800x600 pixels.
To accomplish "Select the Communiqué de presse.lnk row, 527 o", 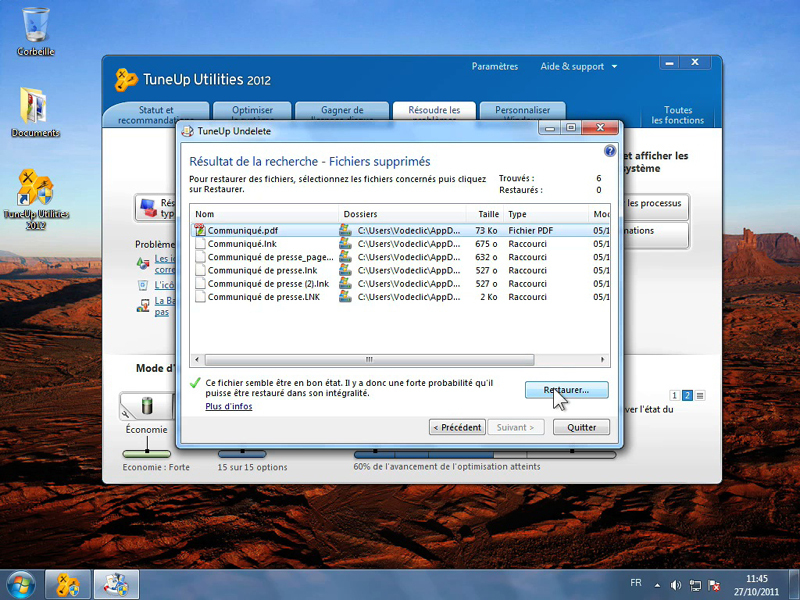I will [x=400, y=270].
